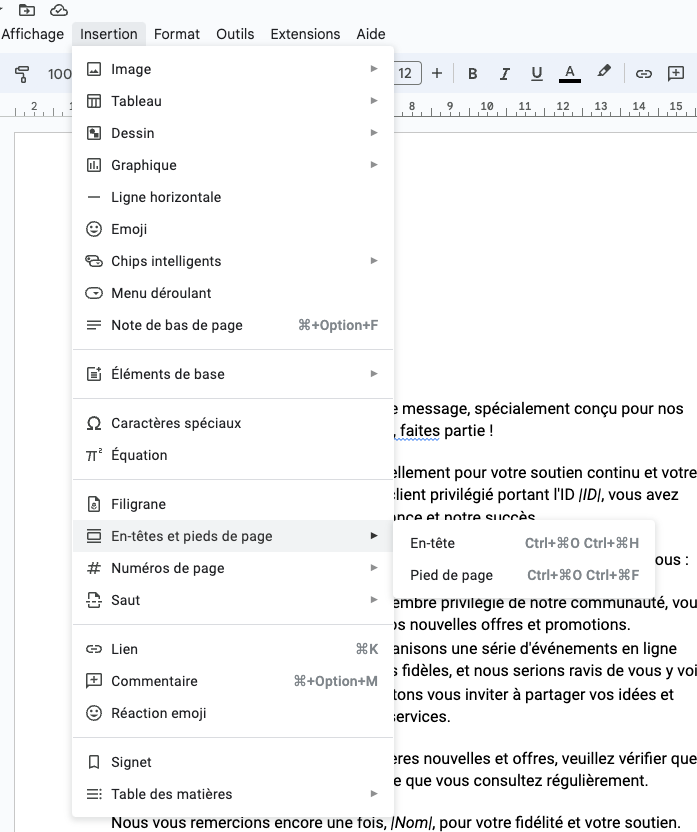Toggle underline formatting
The height and width of the screenshot is (832, 697).
(537, 74)
